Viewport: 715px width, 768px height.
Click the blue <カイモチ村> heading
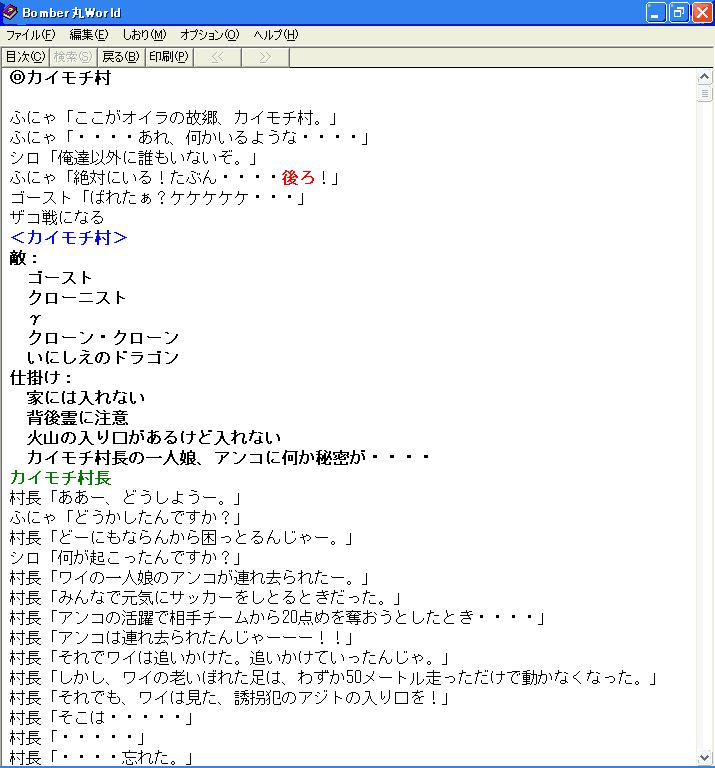pyautogui.click(x=69, y=238)
